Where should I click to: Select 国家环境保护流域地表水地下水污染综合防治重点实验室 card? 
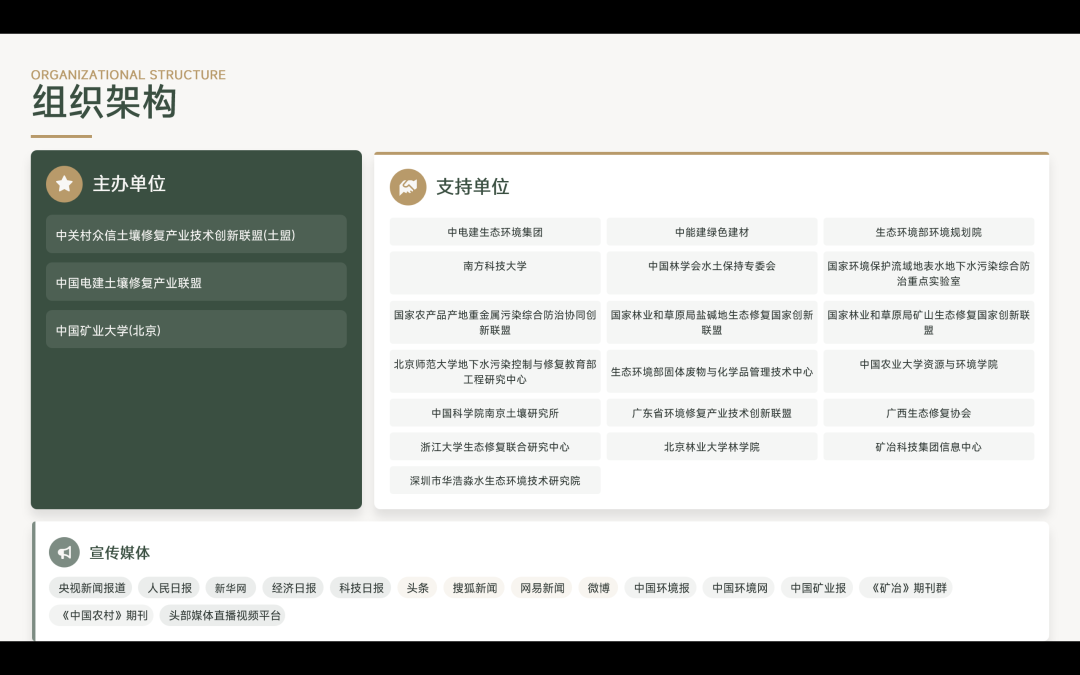coord(928,273)
